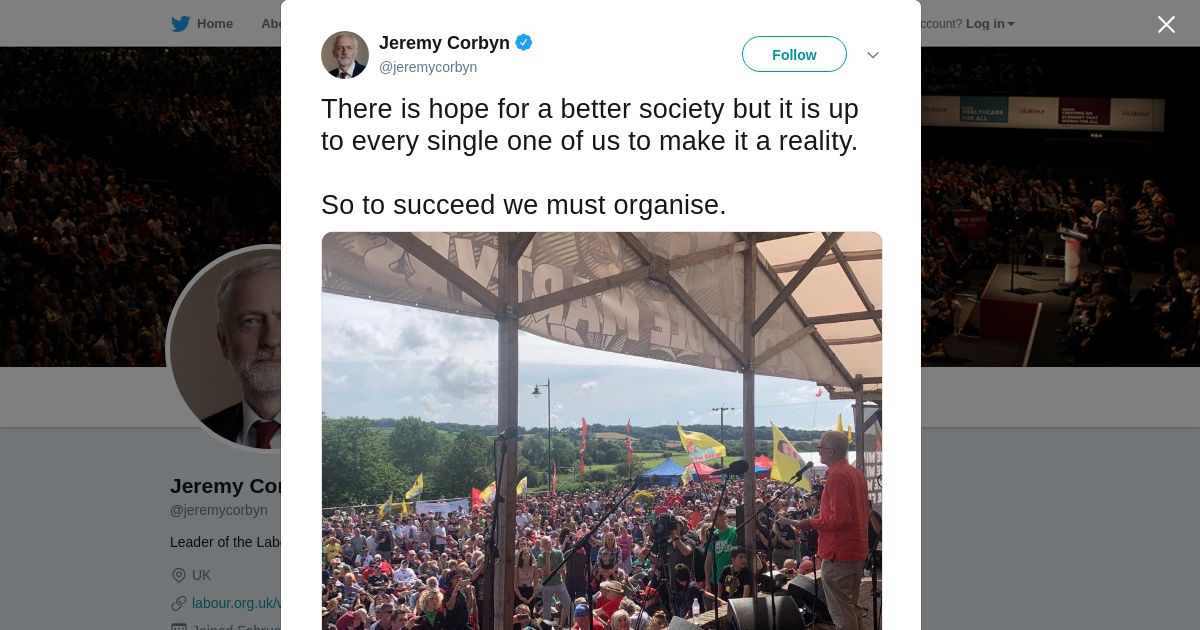Open the Log in dropdown

[990, 24]
